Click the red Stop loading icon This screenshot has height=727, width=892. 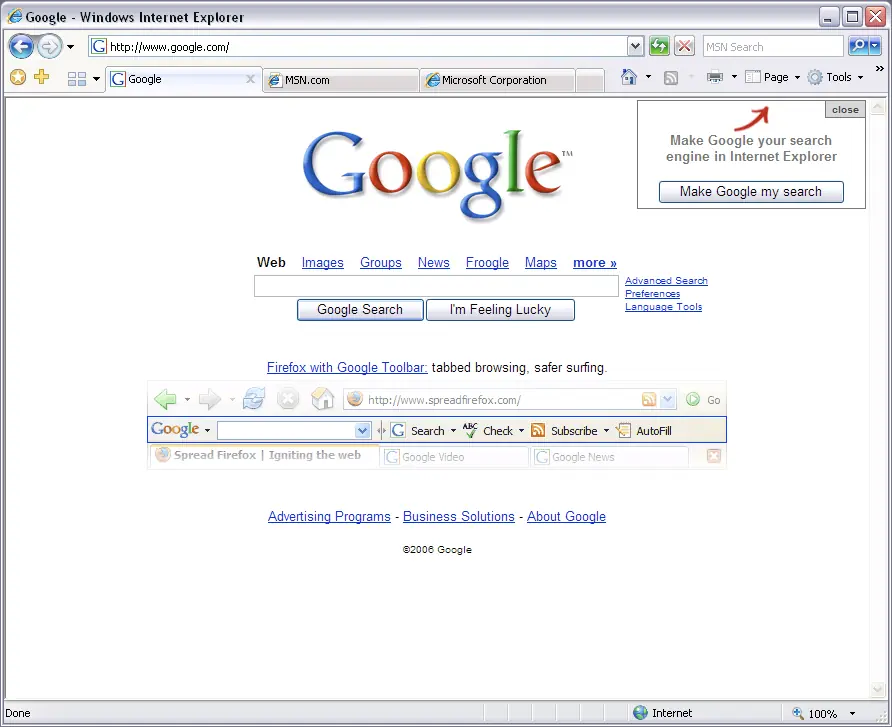coord(684,47)
